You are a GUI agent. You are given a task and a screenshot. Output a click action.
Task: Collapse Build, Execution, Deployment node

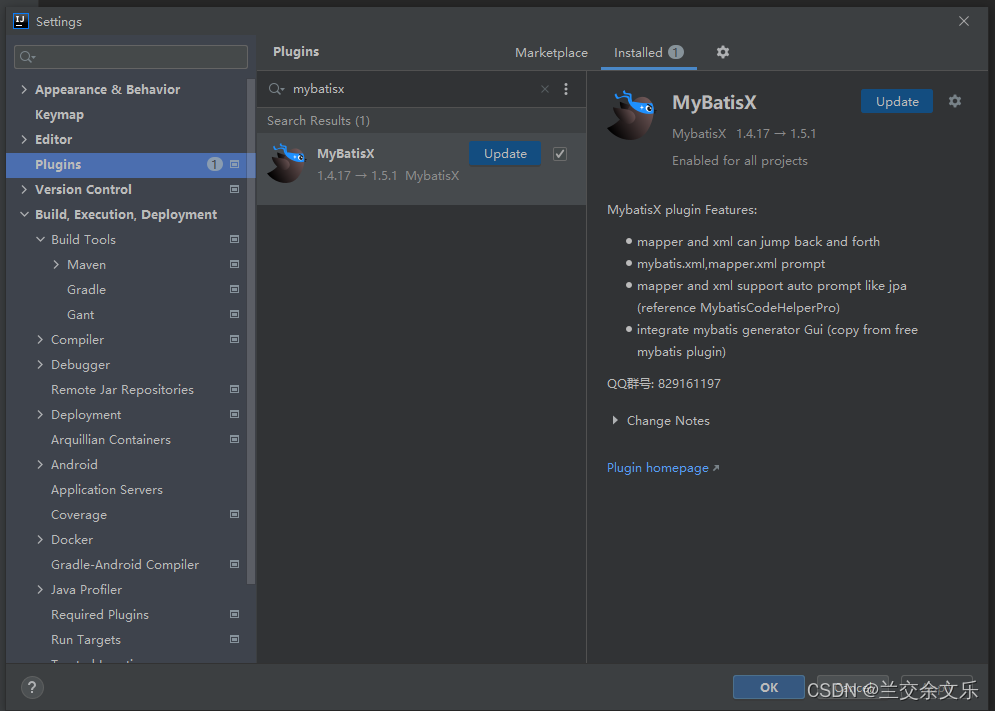click(24, 215)
